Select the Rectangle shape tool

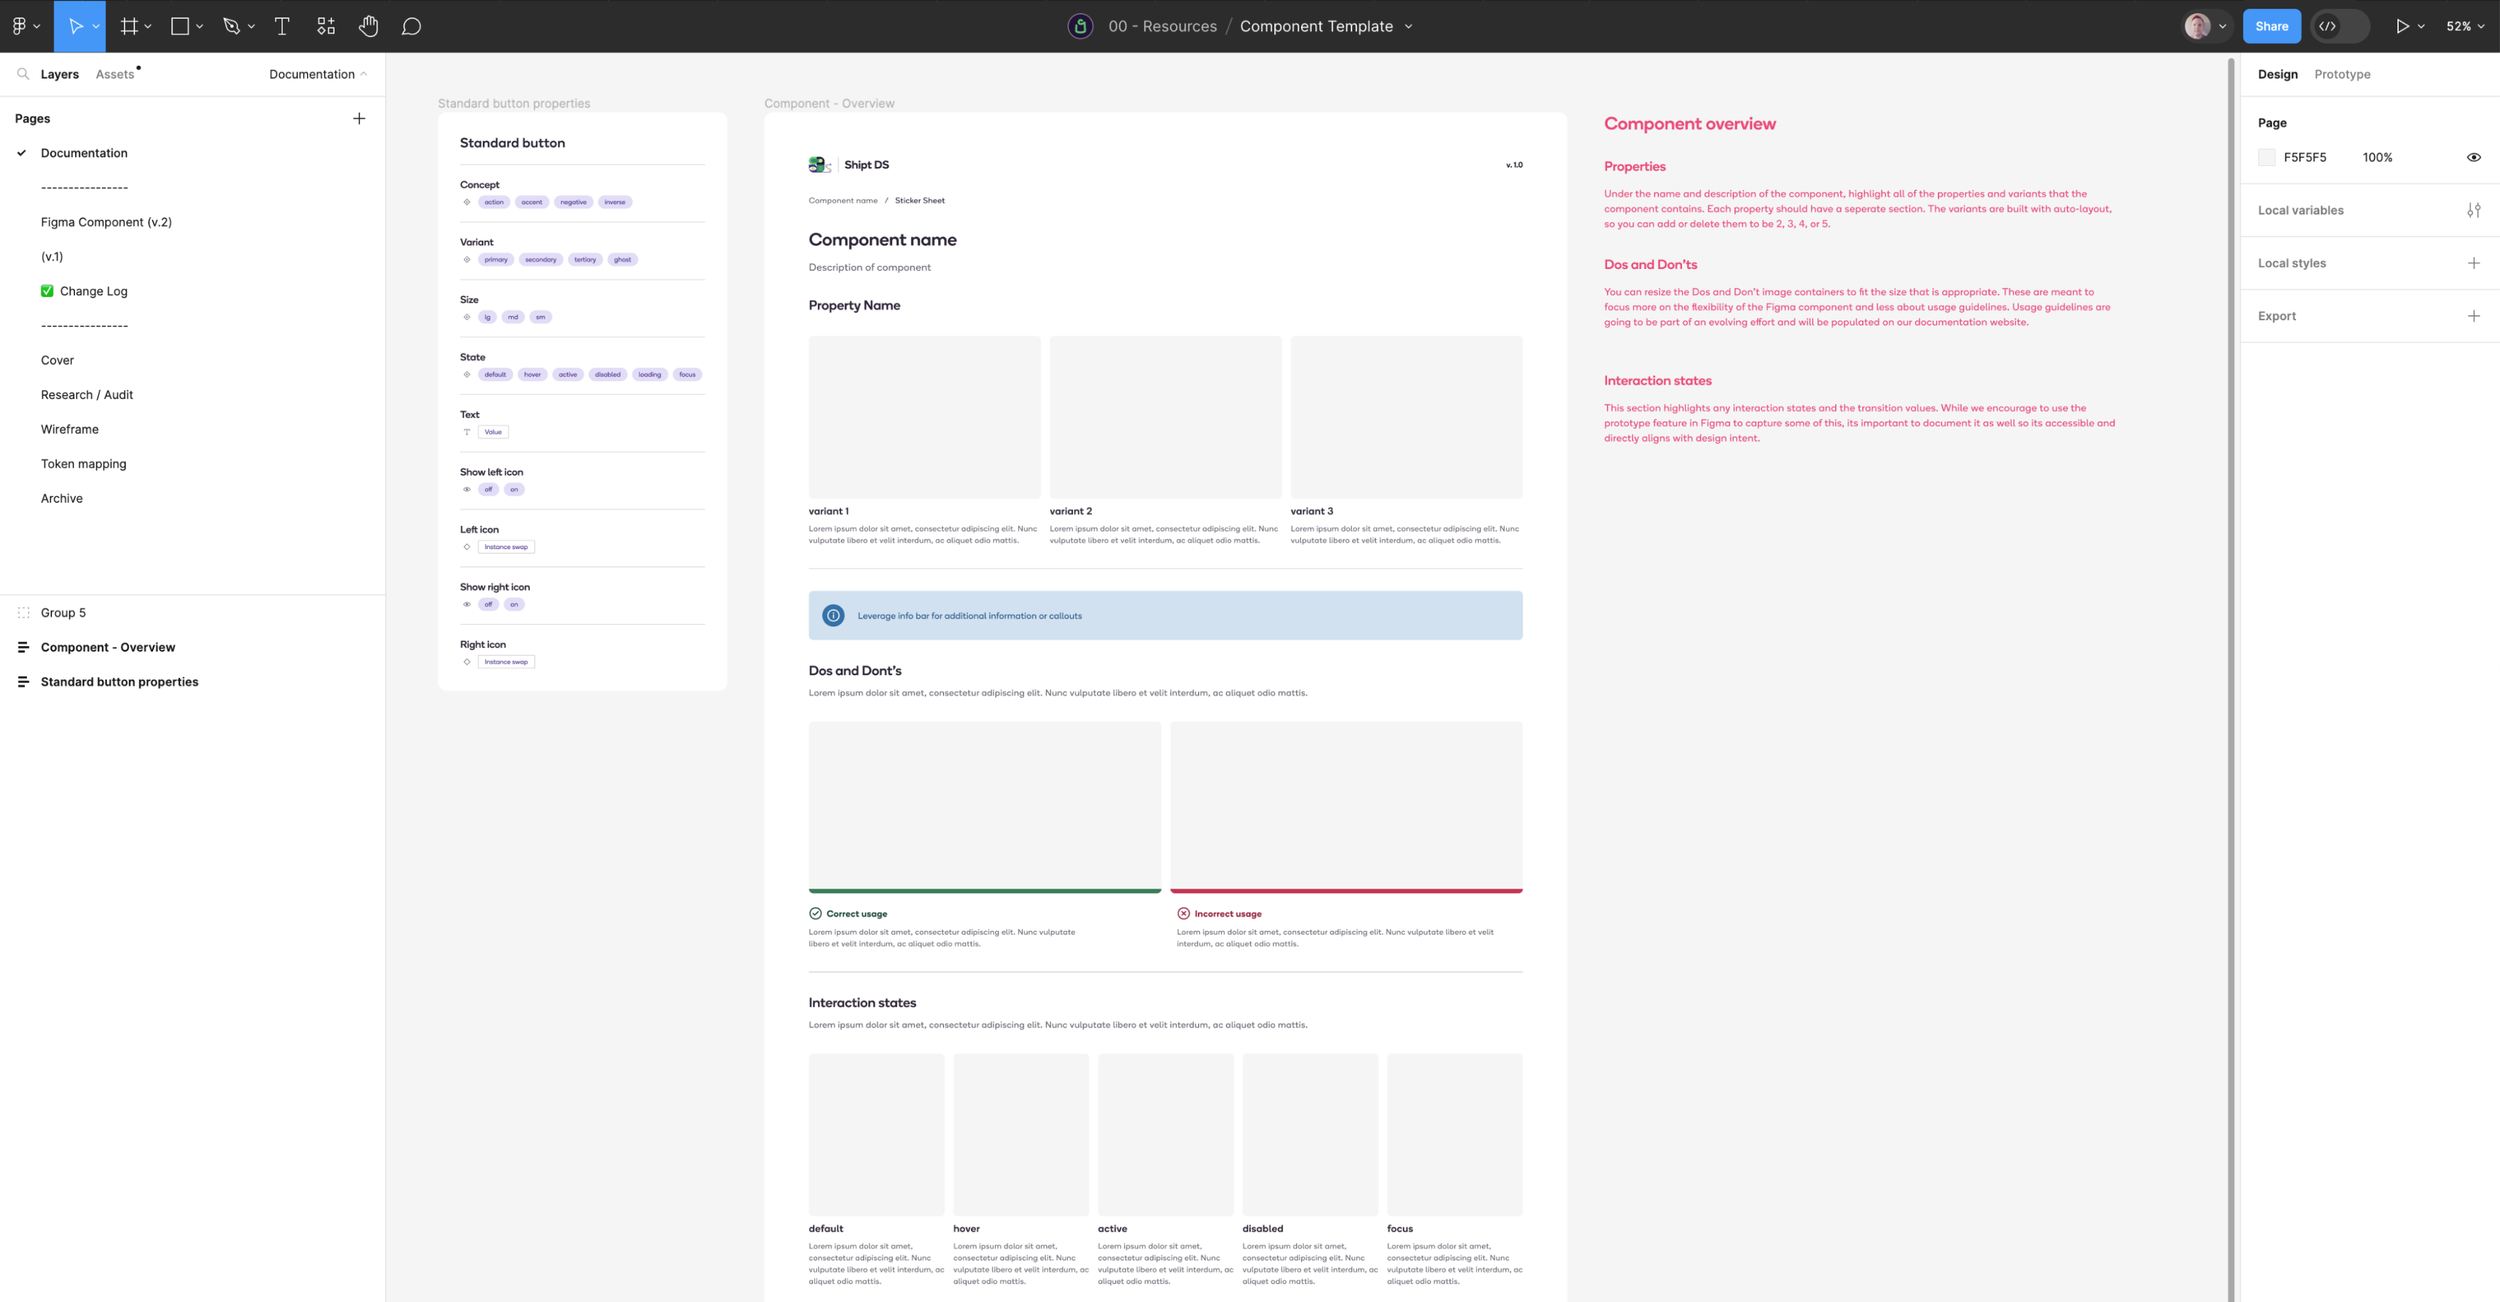coord(180,26)
